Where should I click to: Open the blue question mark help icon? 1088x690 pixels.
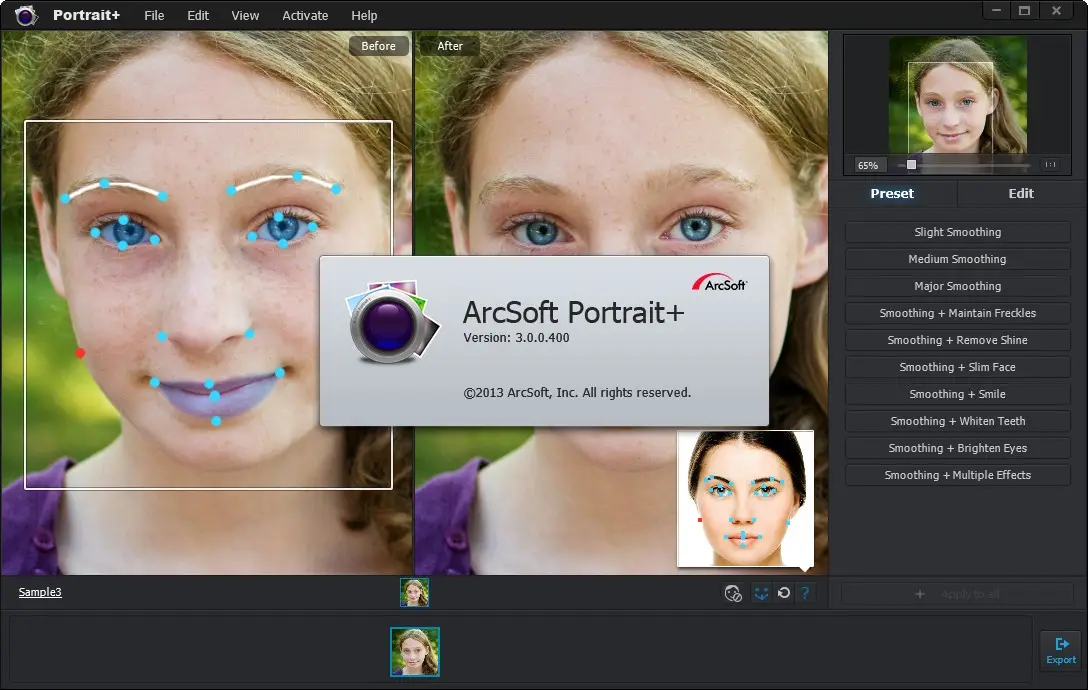click(x=805, y=593)
